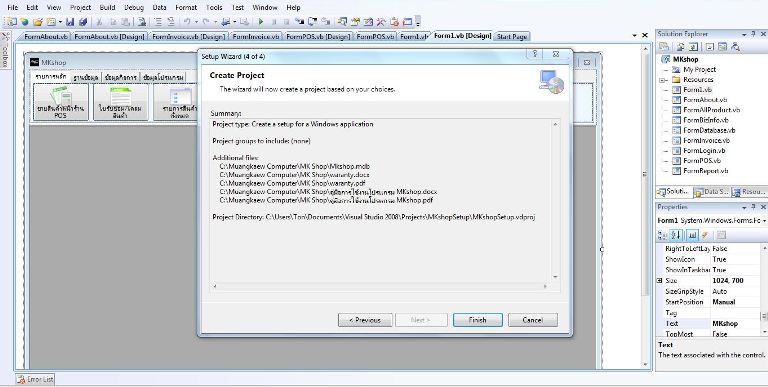Select FormDatabase.vb in Solution Explorer

point(709,130)
